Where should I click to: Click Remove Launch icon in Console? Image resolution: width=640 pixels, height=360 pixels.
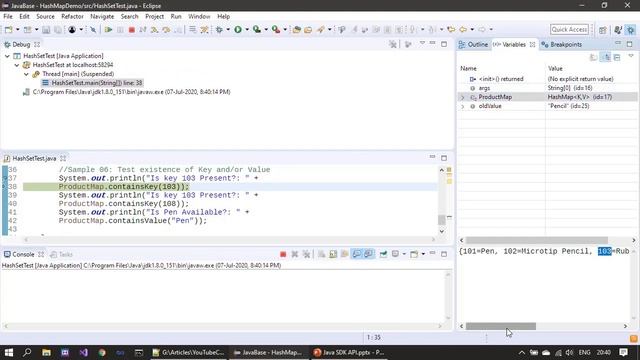point(295,254)
